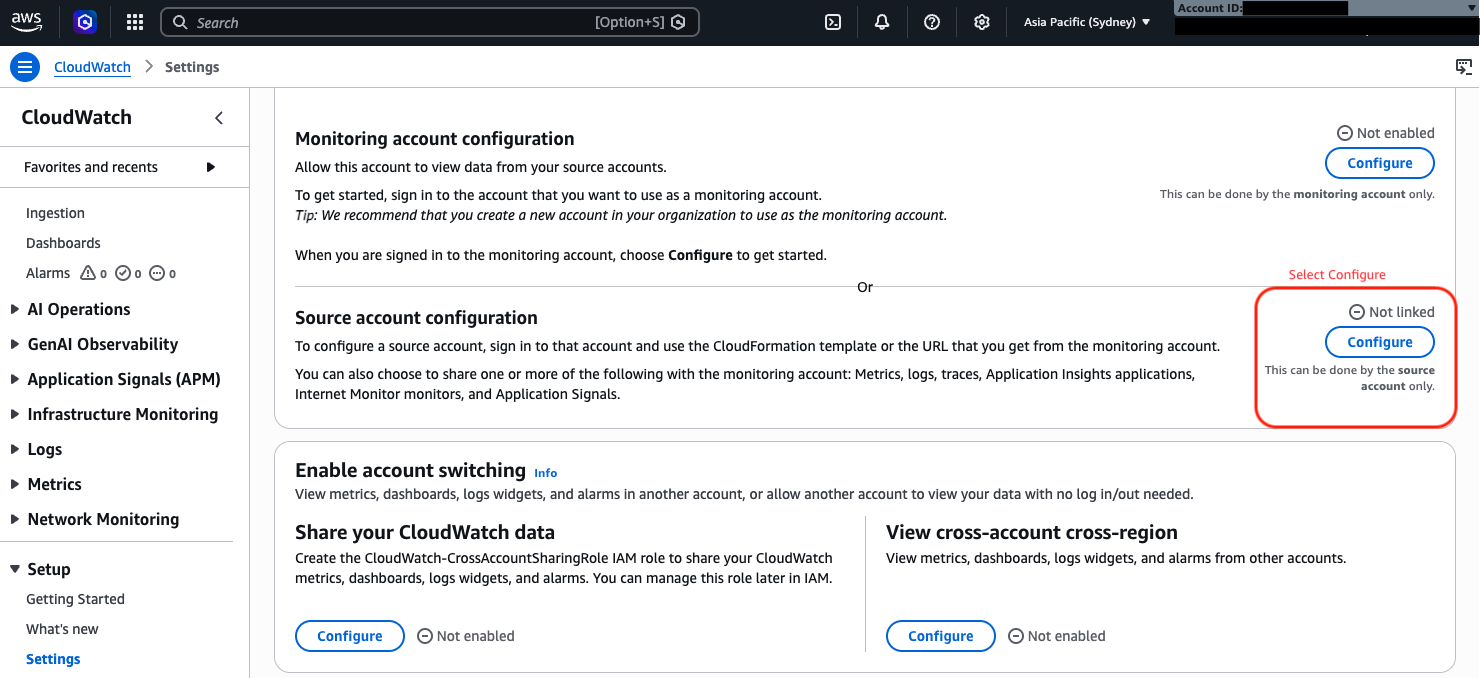Screen dimensions: 1480x678
Task: Open Getting Started under Setup
Action: [75, 599]
